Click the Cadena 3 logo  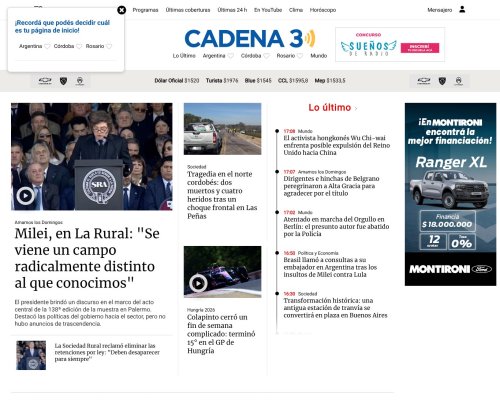click(250, 39)
